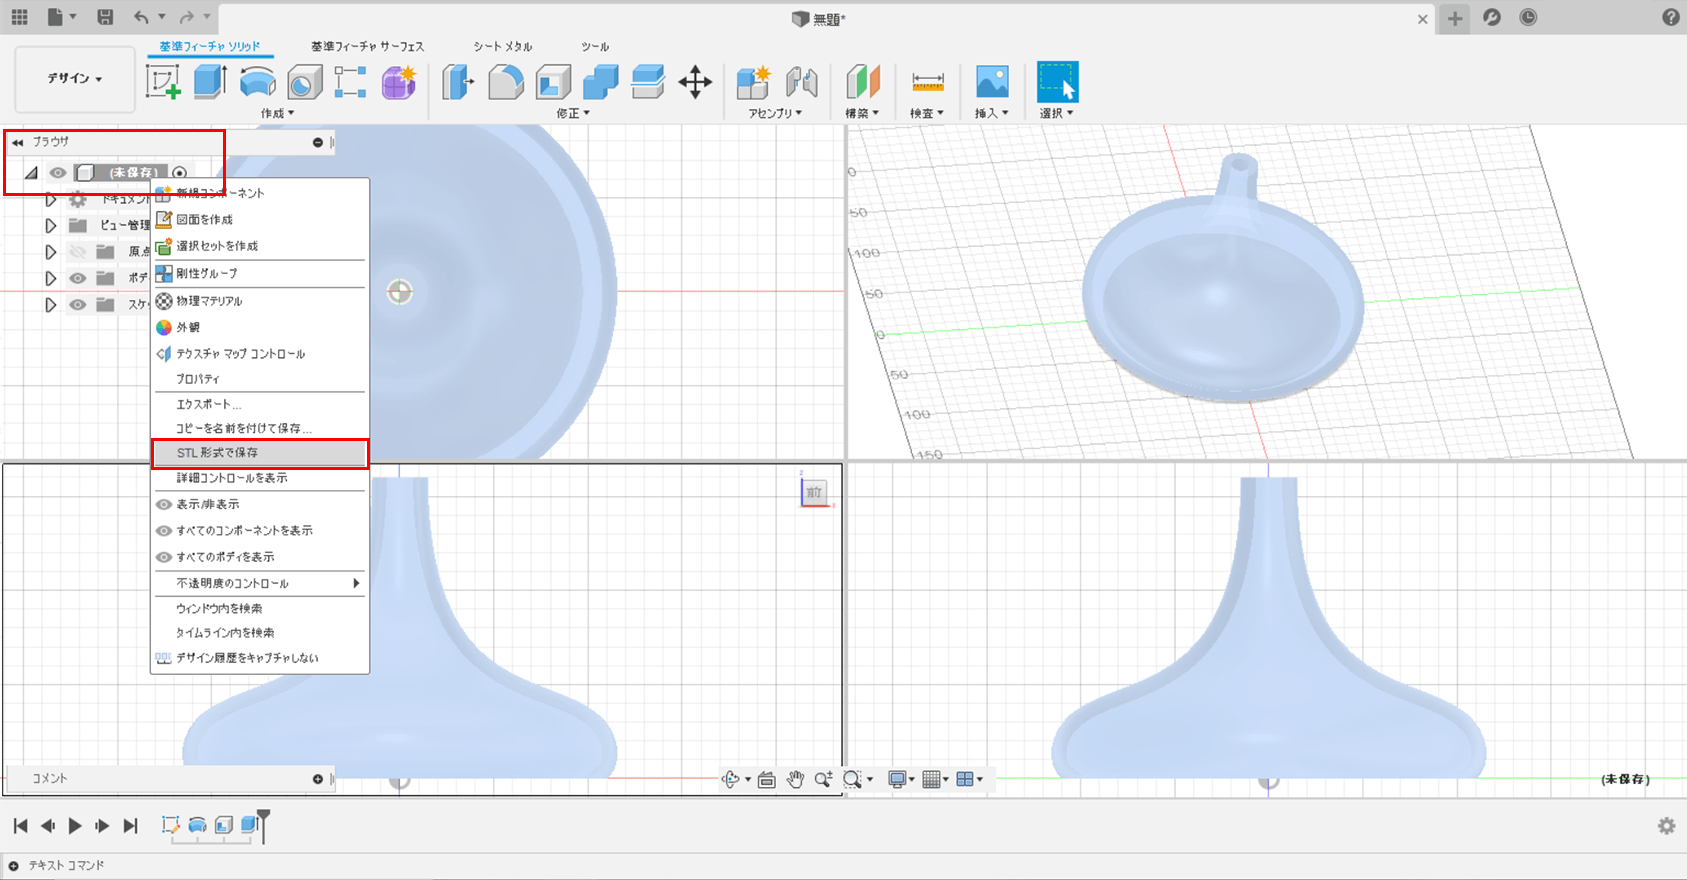Viewport: 1687px width, 880px height.
Task: Click the Measure ruler icon
Action: point(927,82)
